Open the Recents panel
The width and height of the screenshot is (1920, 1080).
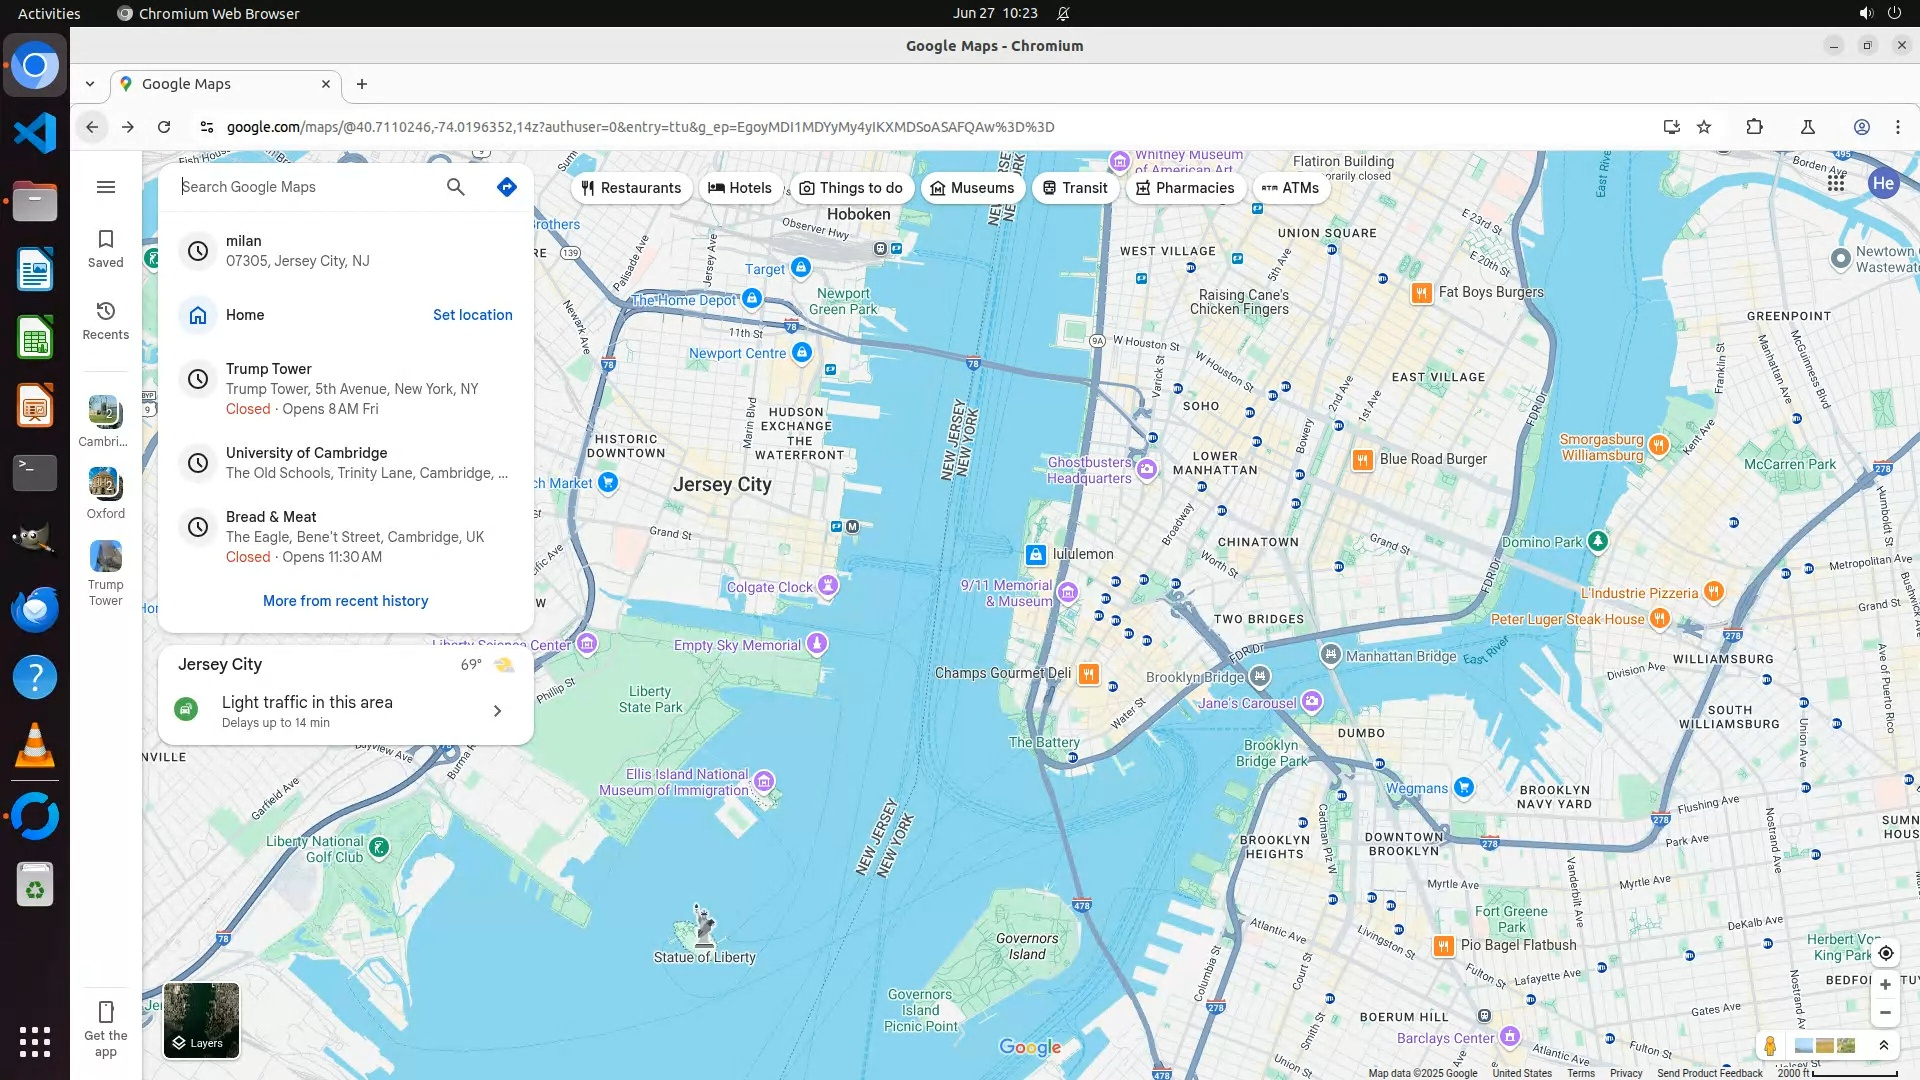(105, 320)
